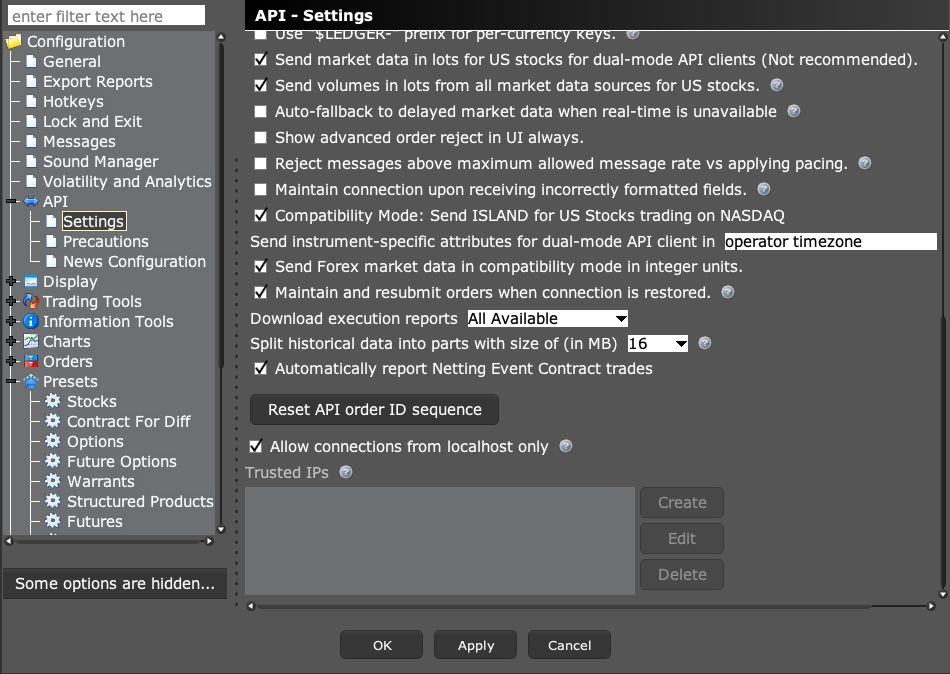Expand the Charts tree node
The image size is (950, 674).
point(11,341)
